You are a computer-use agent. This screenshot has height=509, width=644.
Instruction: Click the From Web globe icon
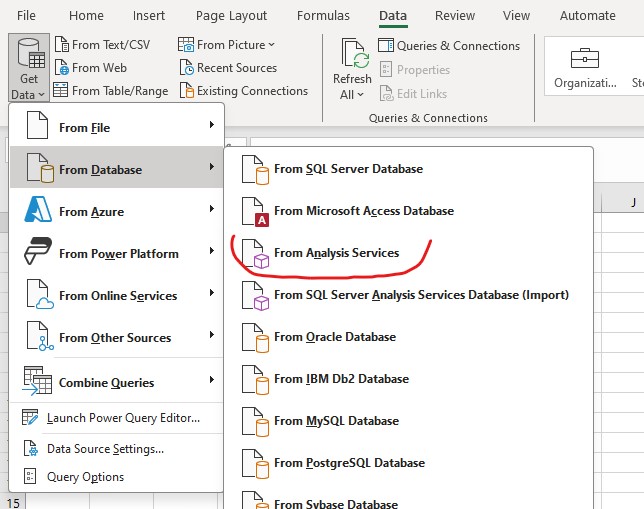point(62,67)
